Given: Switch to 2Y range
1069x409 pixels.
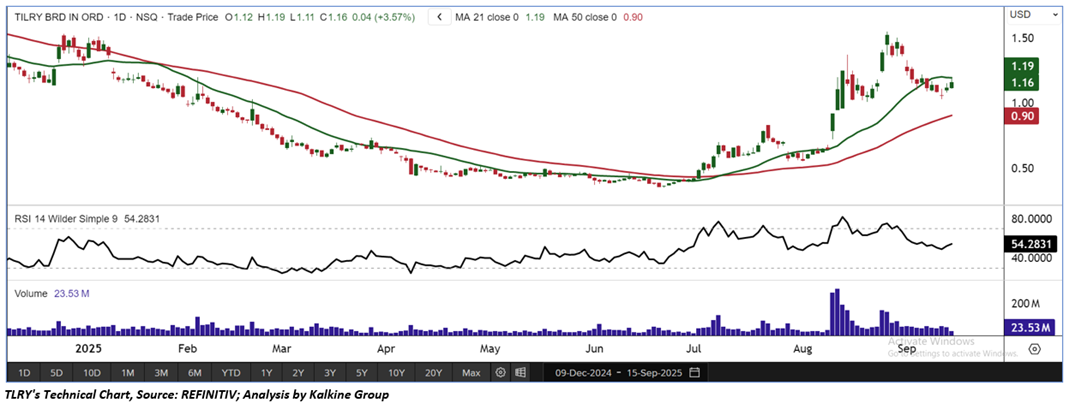Looking at the screenshot, I should 298,373.
